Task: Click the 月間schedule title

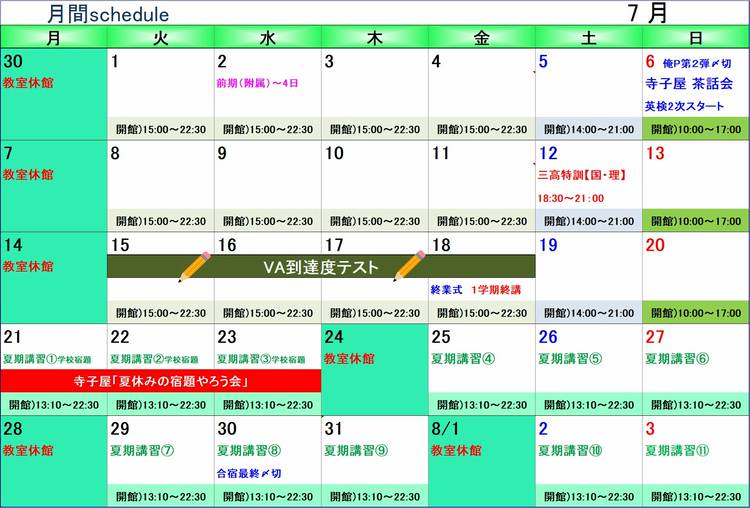Action: pyautogui.click(x=108, y=15)
